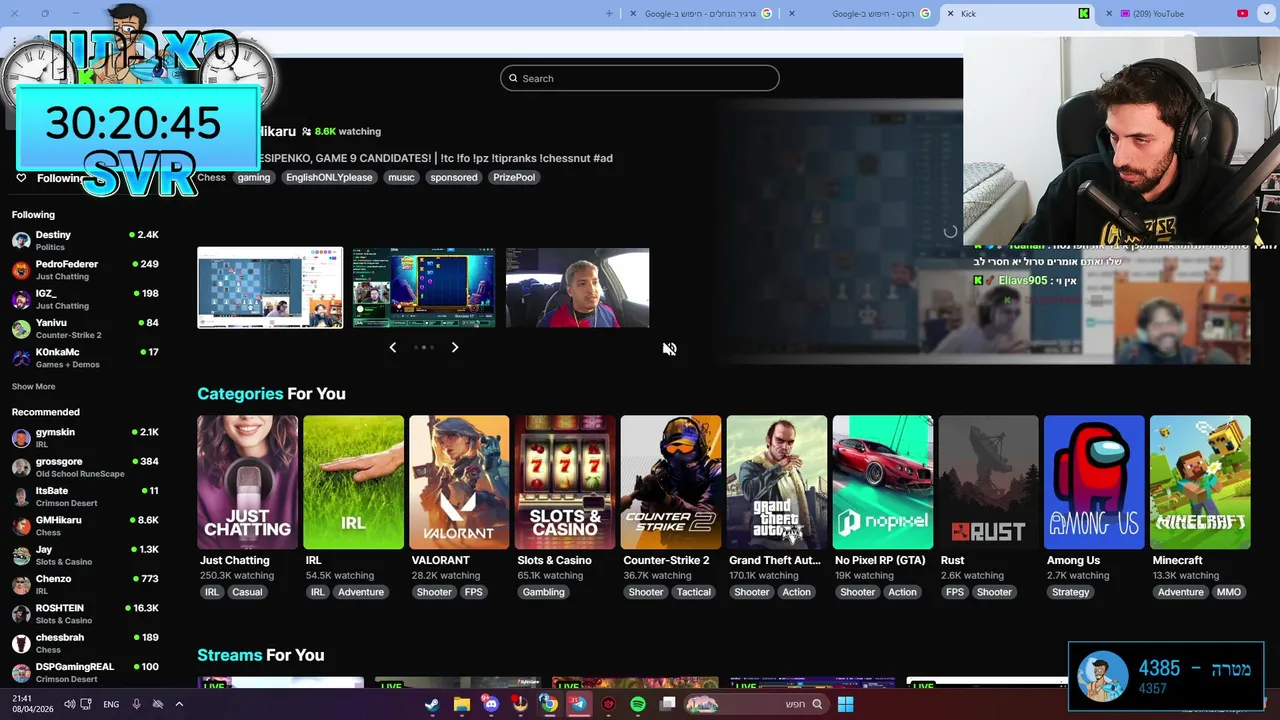Open the Grand Theft Auto category card
Screen dimensions: 1280x720
tap(777, 482)
